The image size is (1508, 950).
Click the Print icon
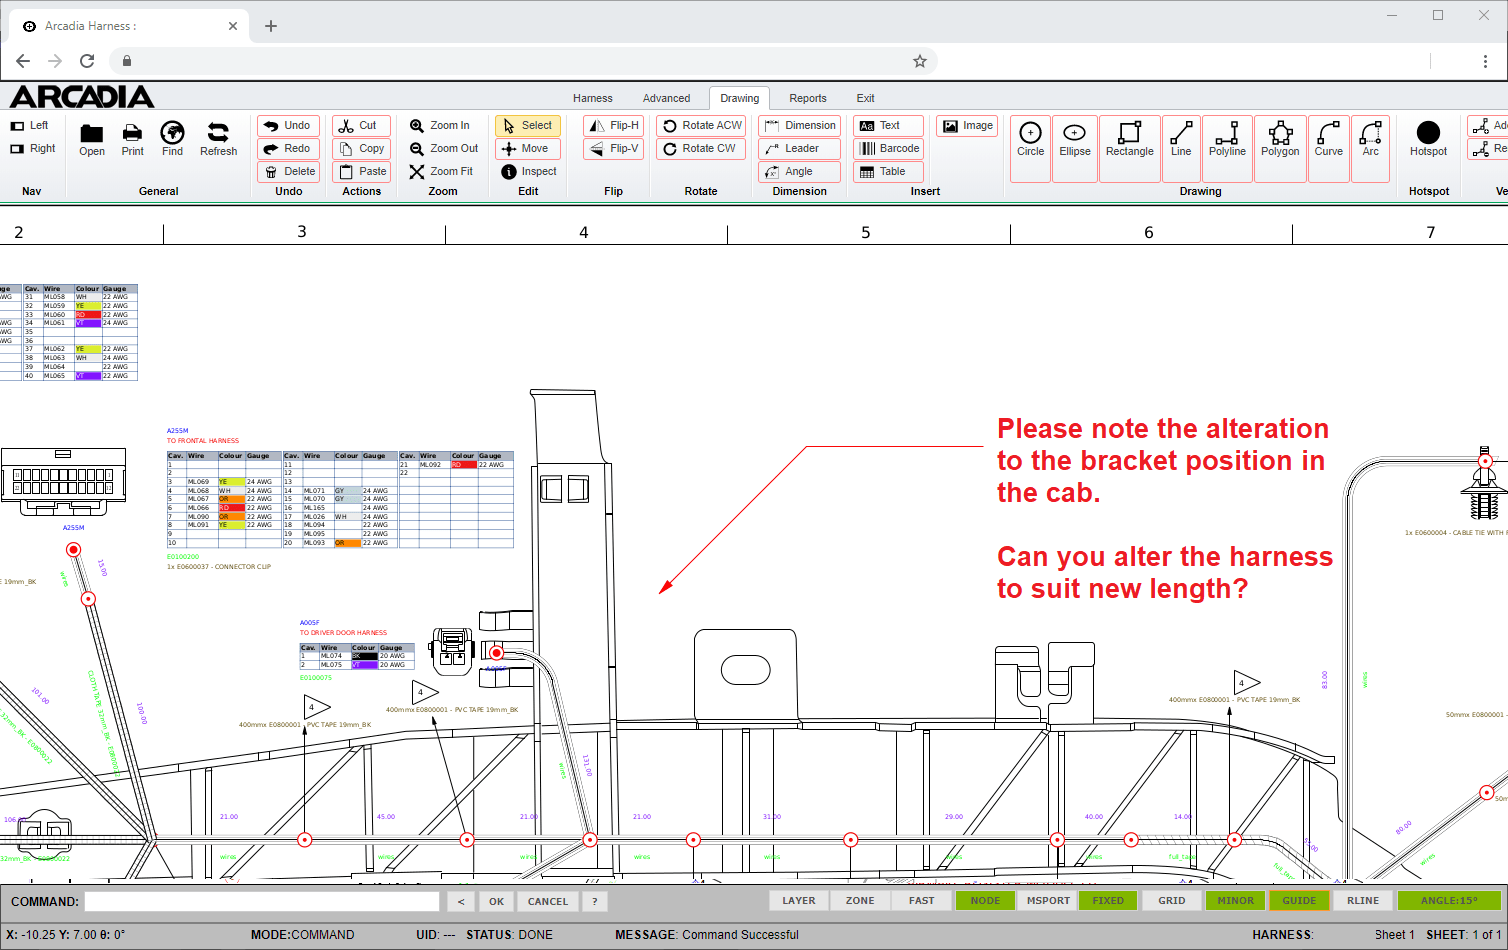pyautogui.click(x=132, y=139)
